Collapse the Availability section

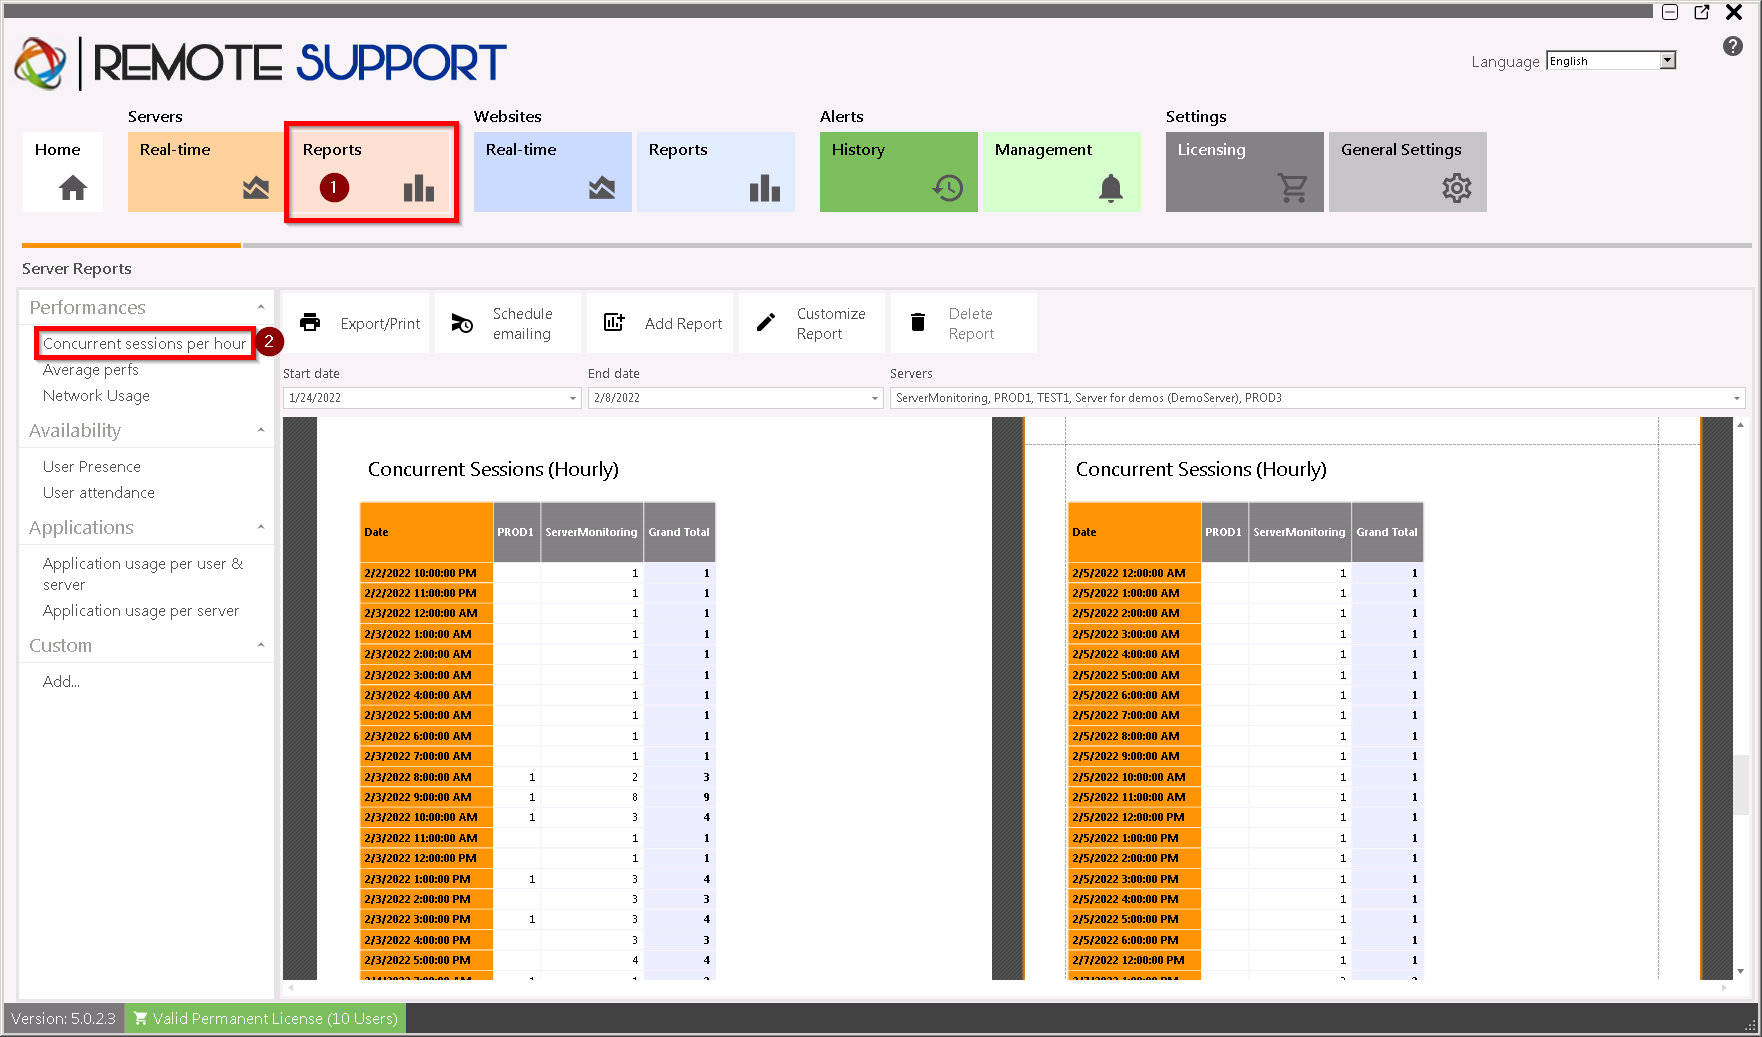(261, 430)
